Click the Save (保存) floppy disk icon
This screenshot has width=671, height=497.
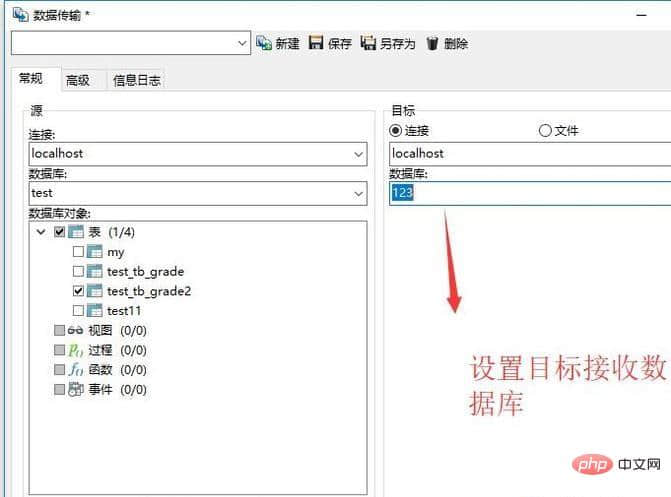[316, 43]
